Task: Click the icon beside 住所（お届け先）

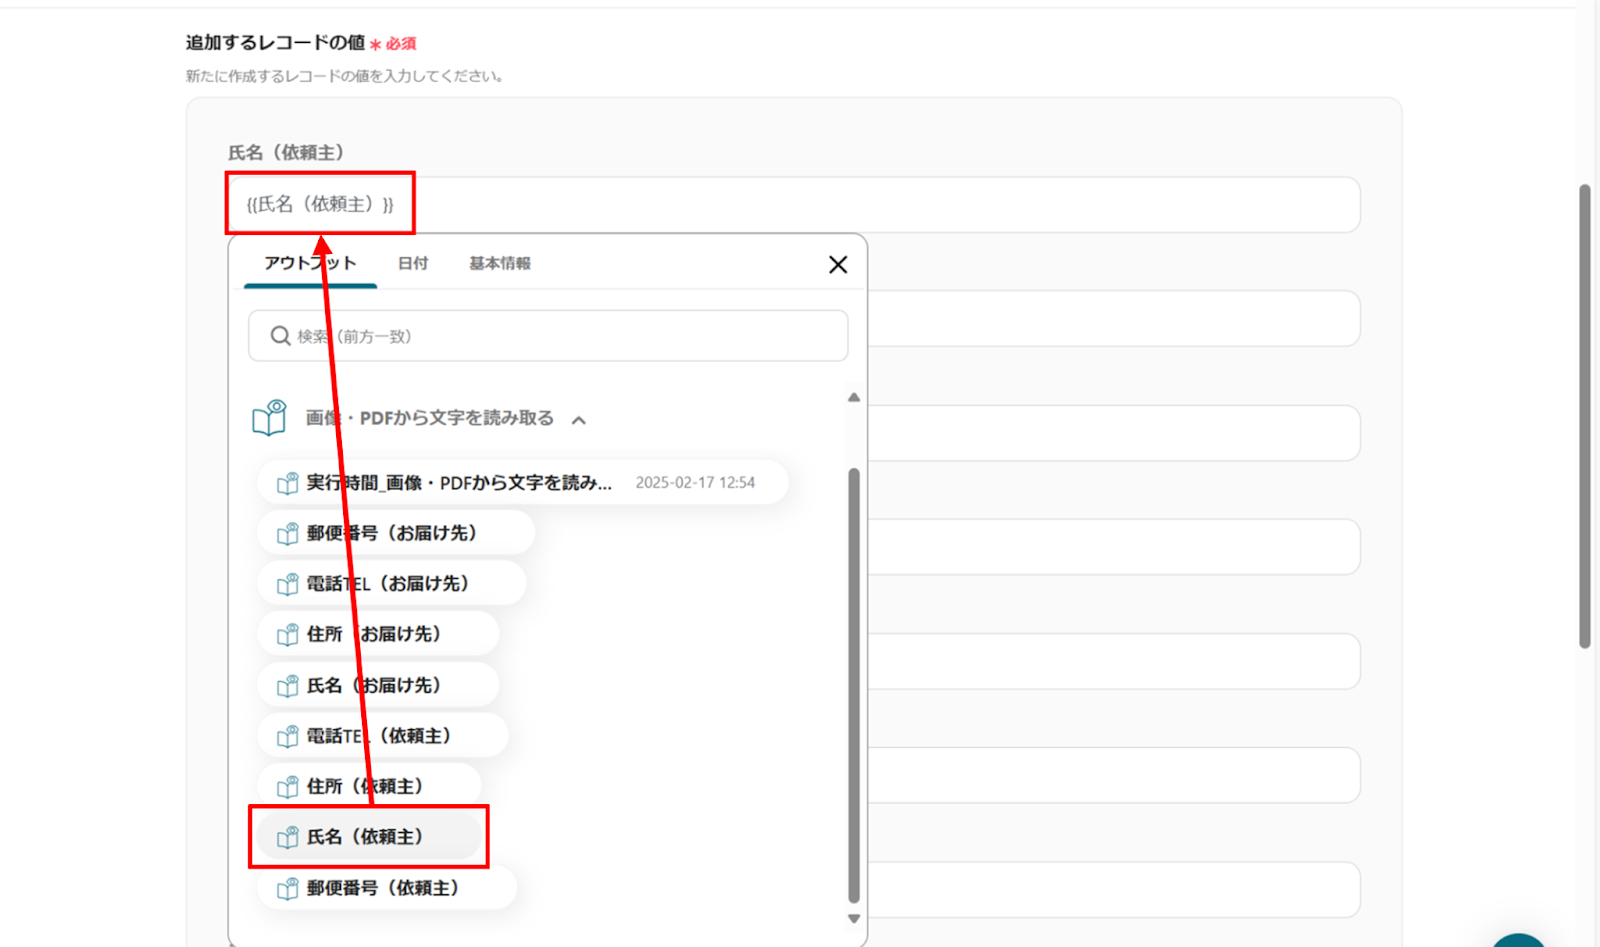Action: point(288,635)
